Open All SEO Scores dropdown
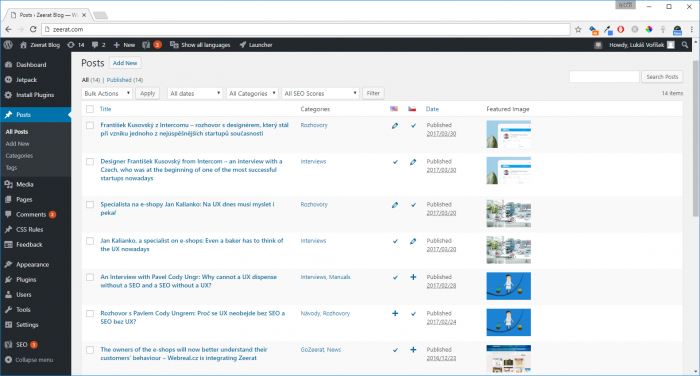 [320, 93]
